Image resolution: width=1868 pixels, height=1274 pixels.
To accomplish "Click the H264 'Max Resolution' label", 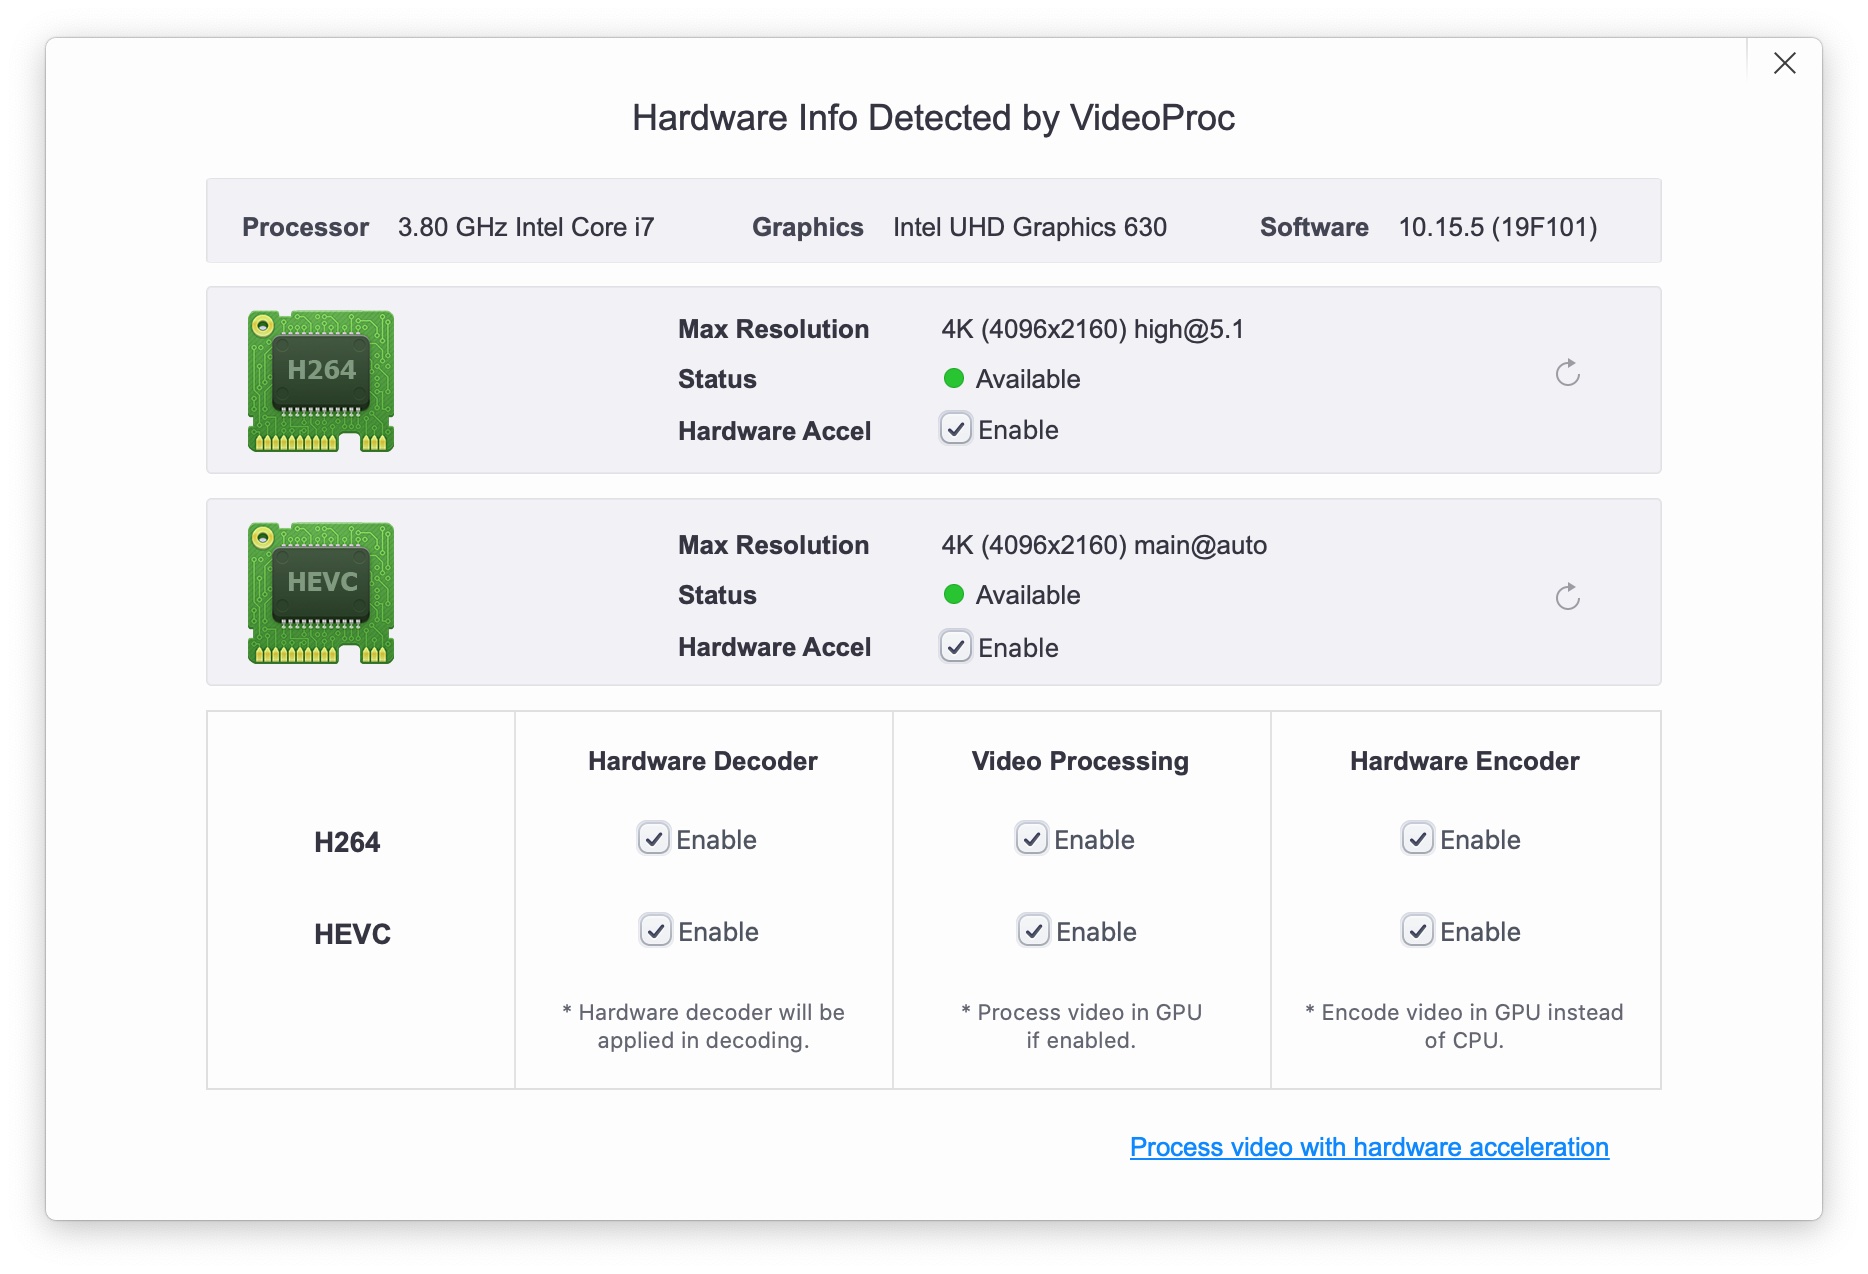I will coord(774,329).
